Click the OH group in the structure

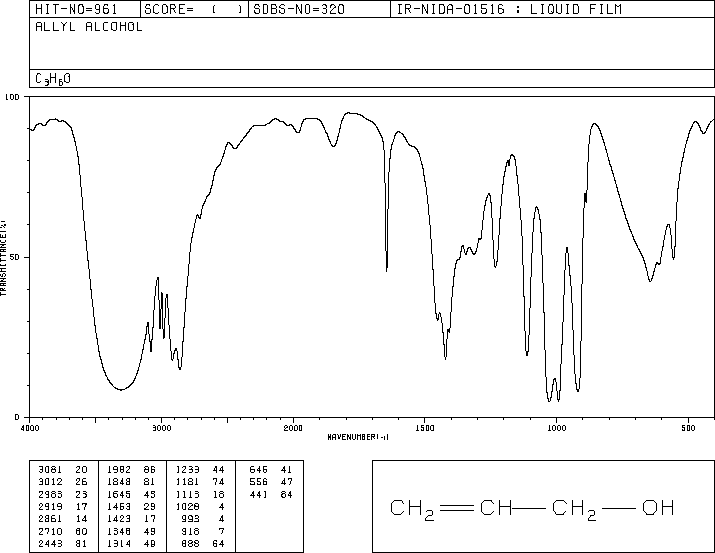[x=658, y=507]
